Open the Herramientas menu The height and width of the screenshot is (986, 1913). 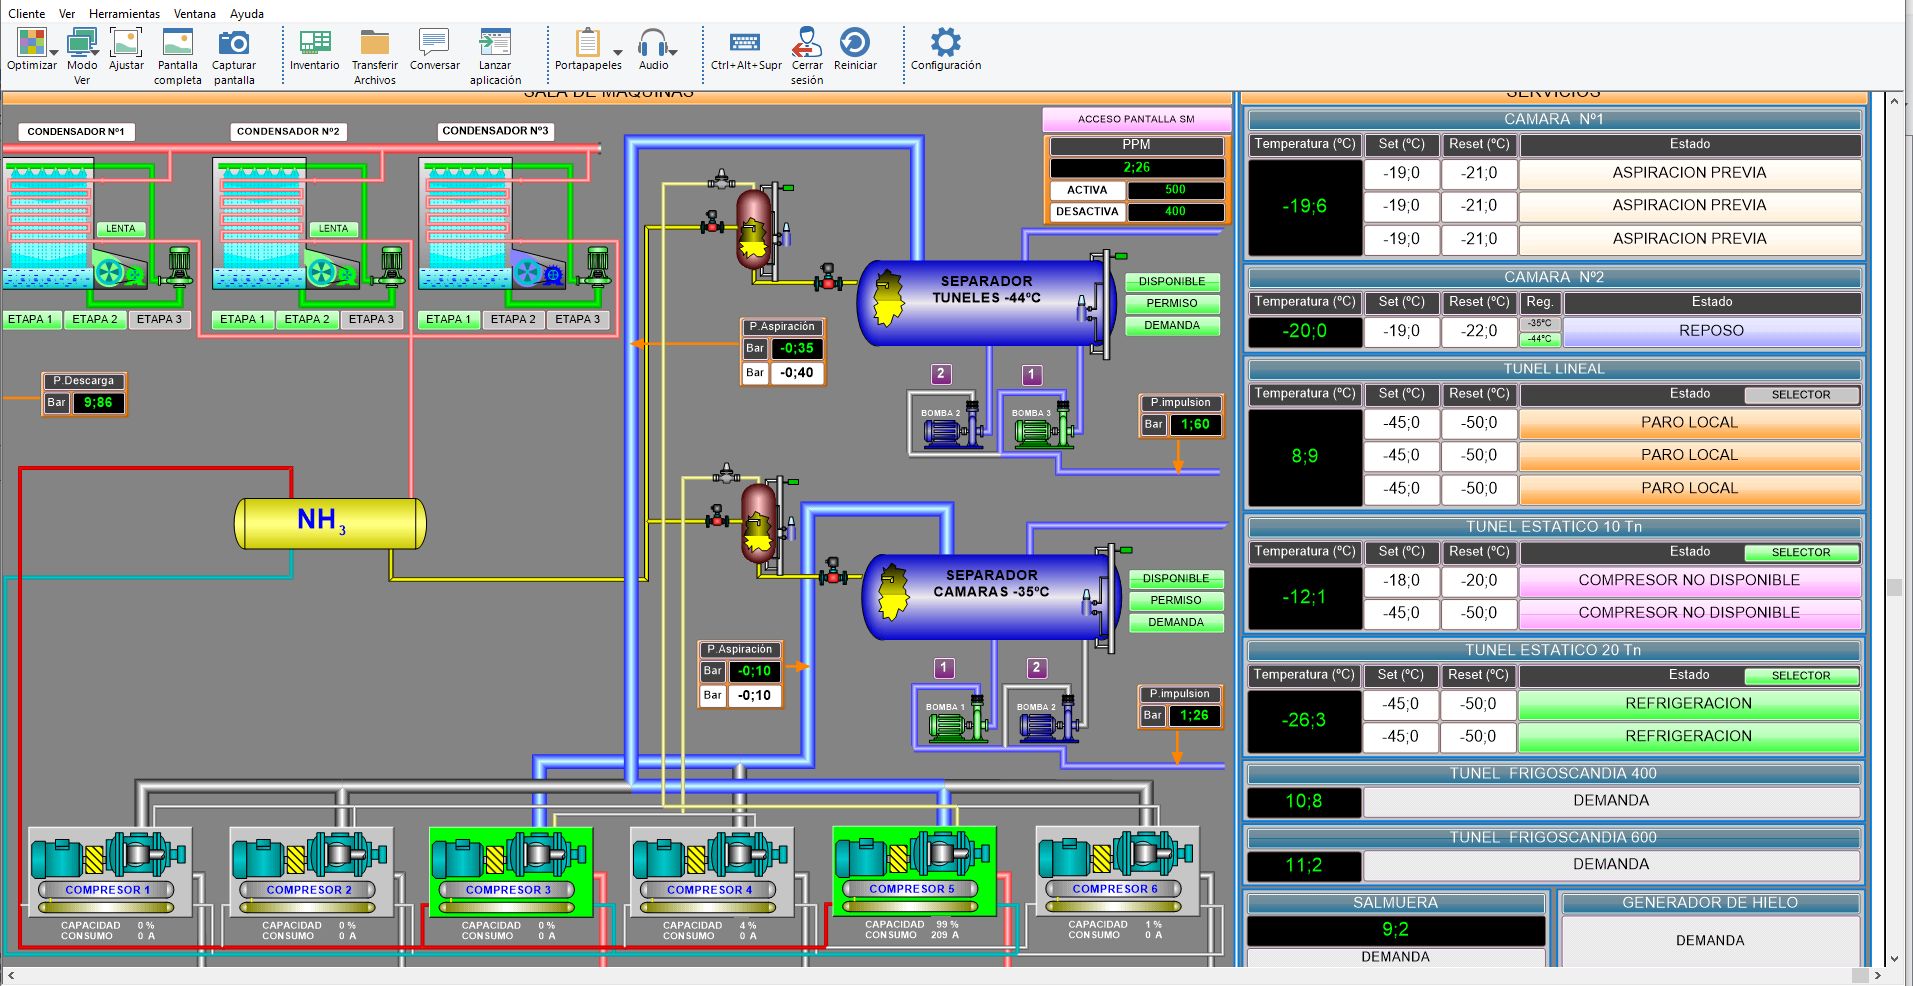pos(124,14)
